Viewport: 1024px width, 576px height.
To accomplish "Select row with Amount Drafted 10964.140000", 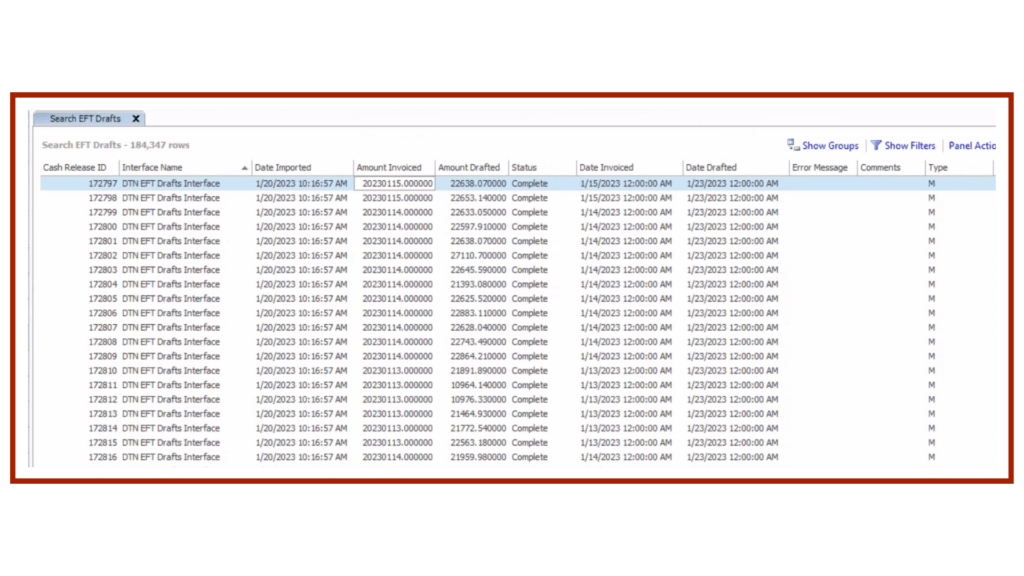I will pos(472,385).
